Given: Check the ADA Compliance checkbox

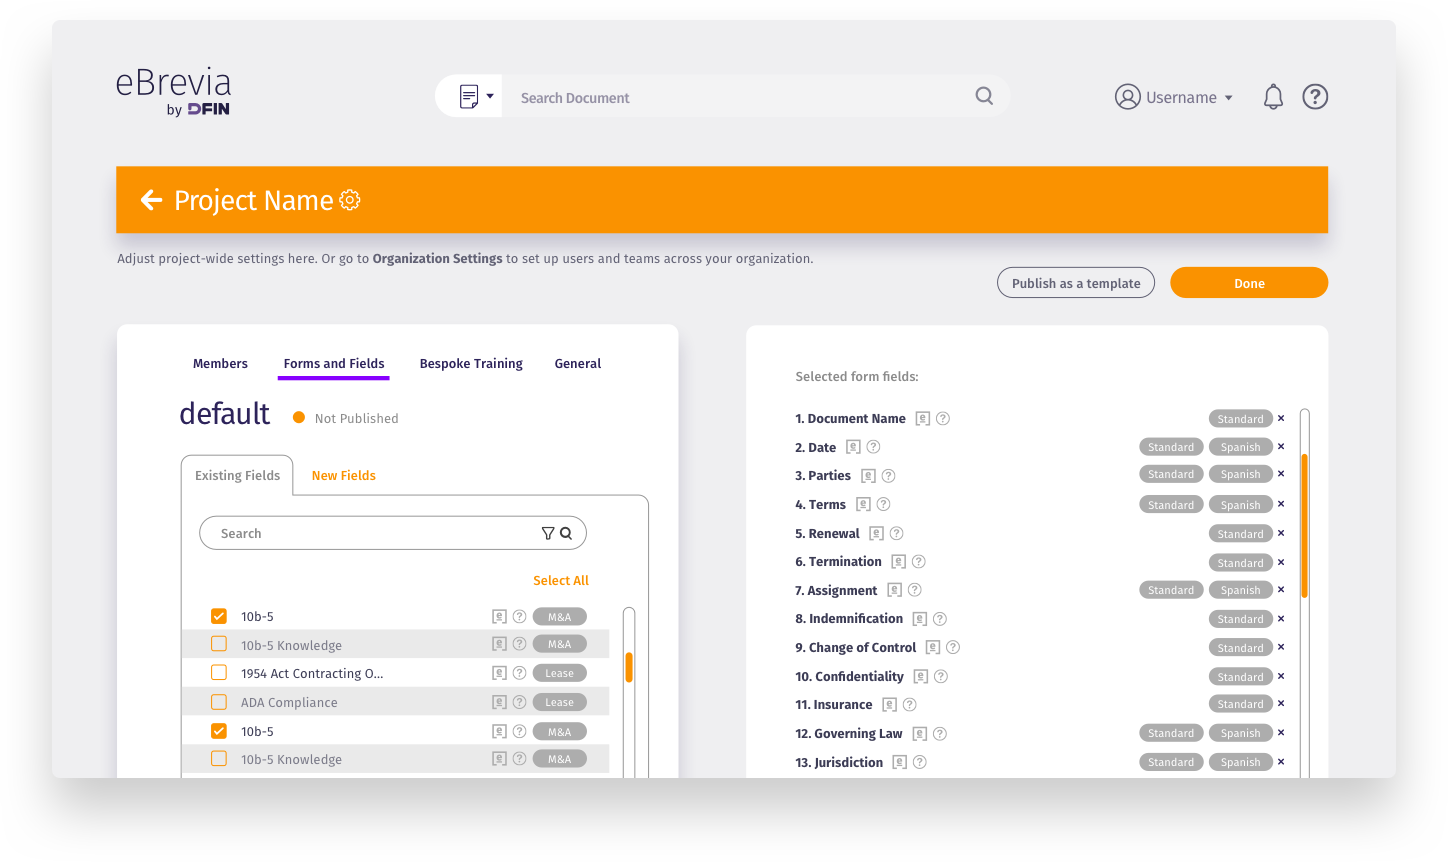Looking at the screenshot, I should [x=219, y=702].
